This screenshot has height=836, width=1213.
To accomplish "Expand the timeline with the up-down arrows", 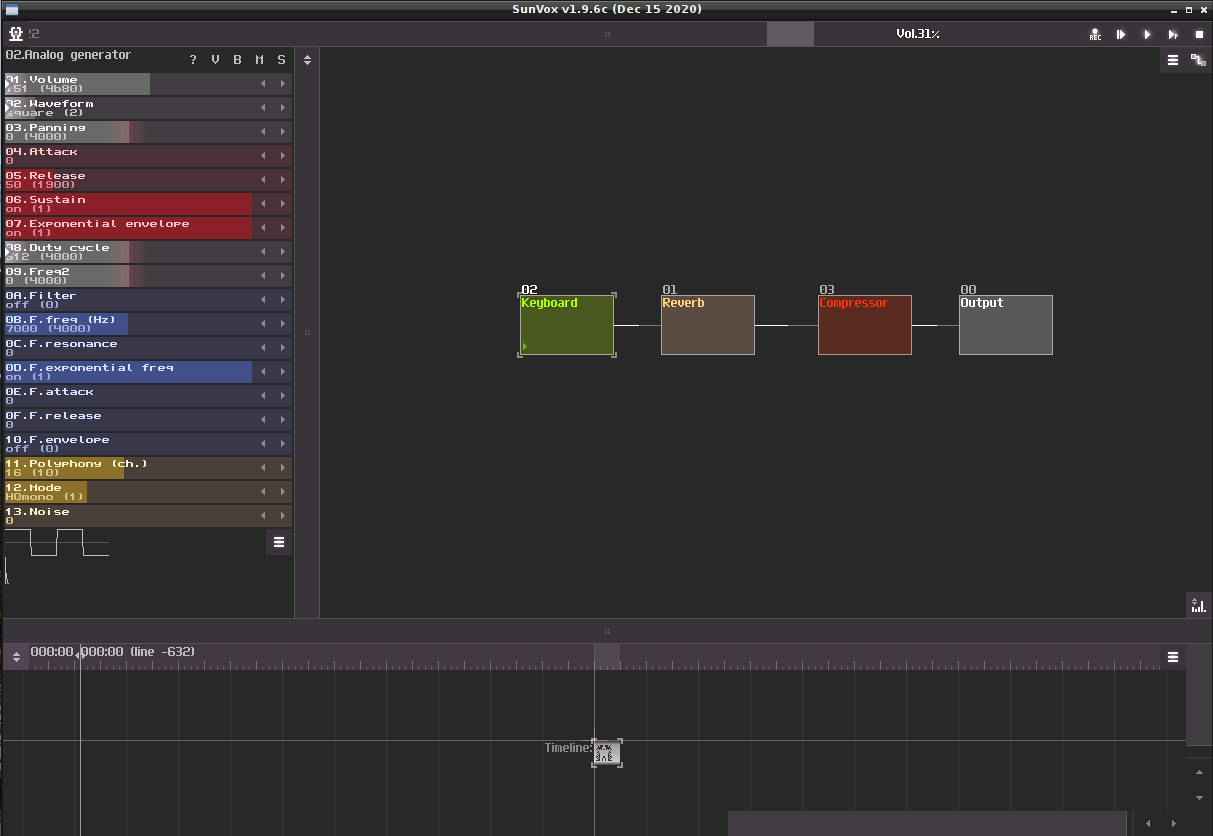I will pyautogui.click(x=15, y=657).
